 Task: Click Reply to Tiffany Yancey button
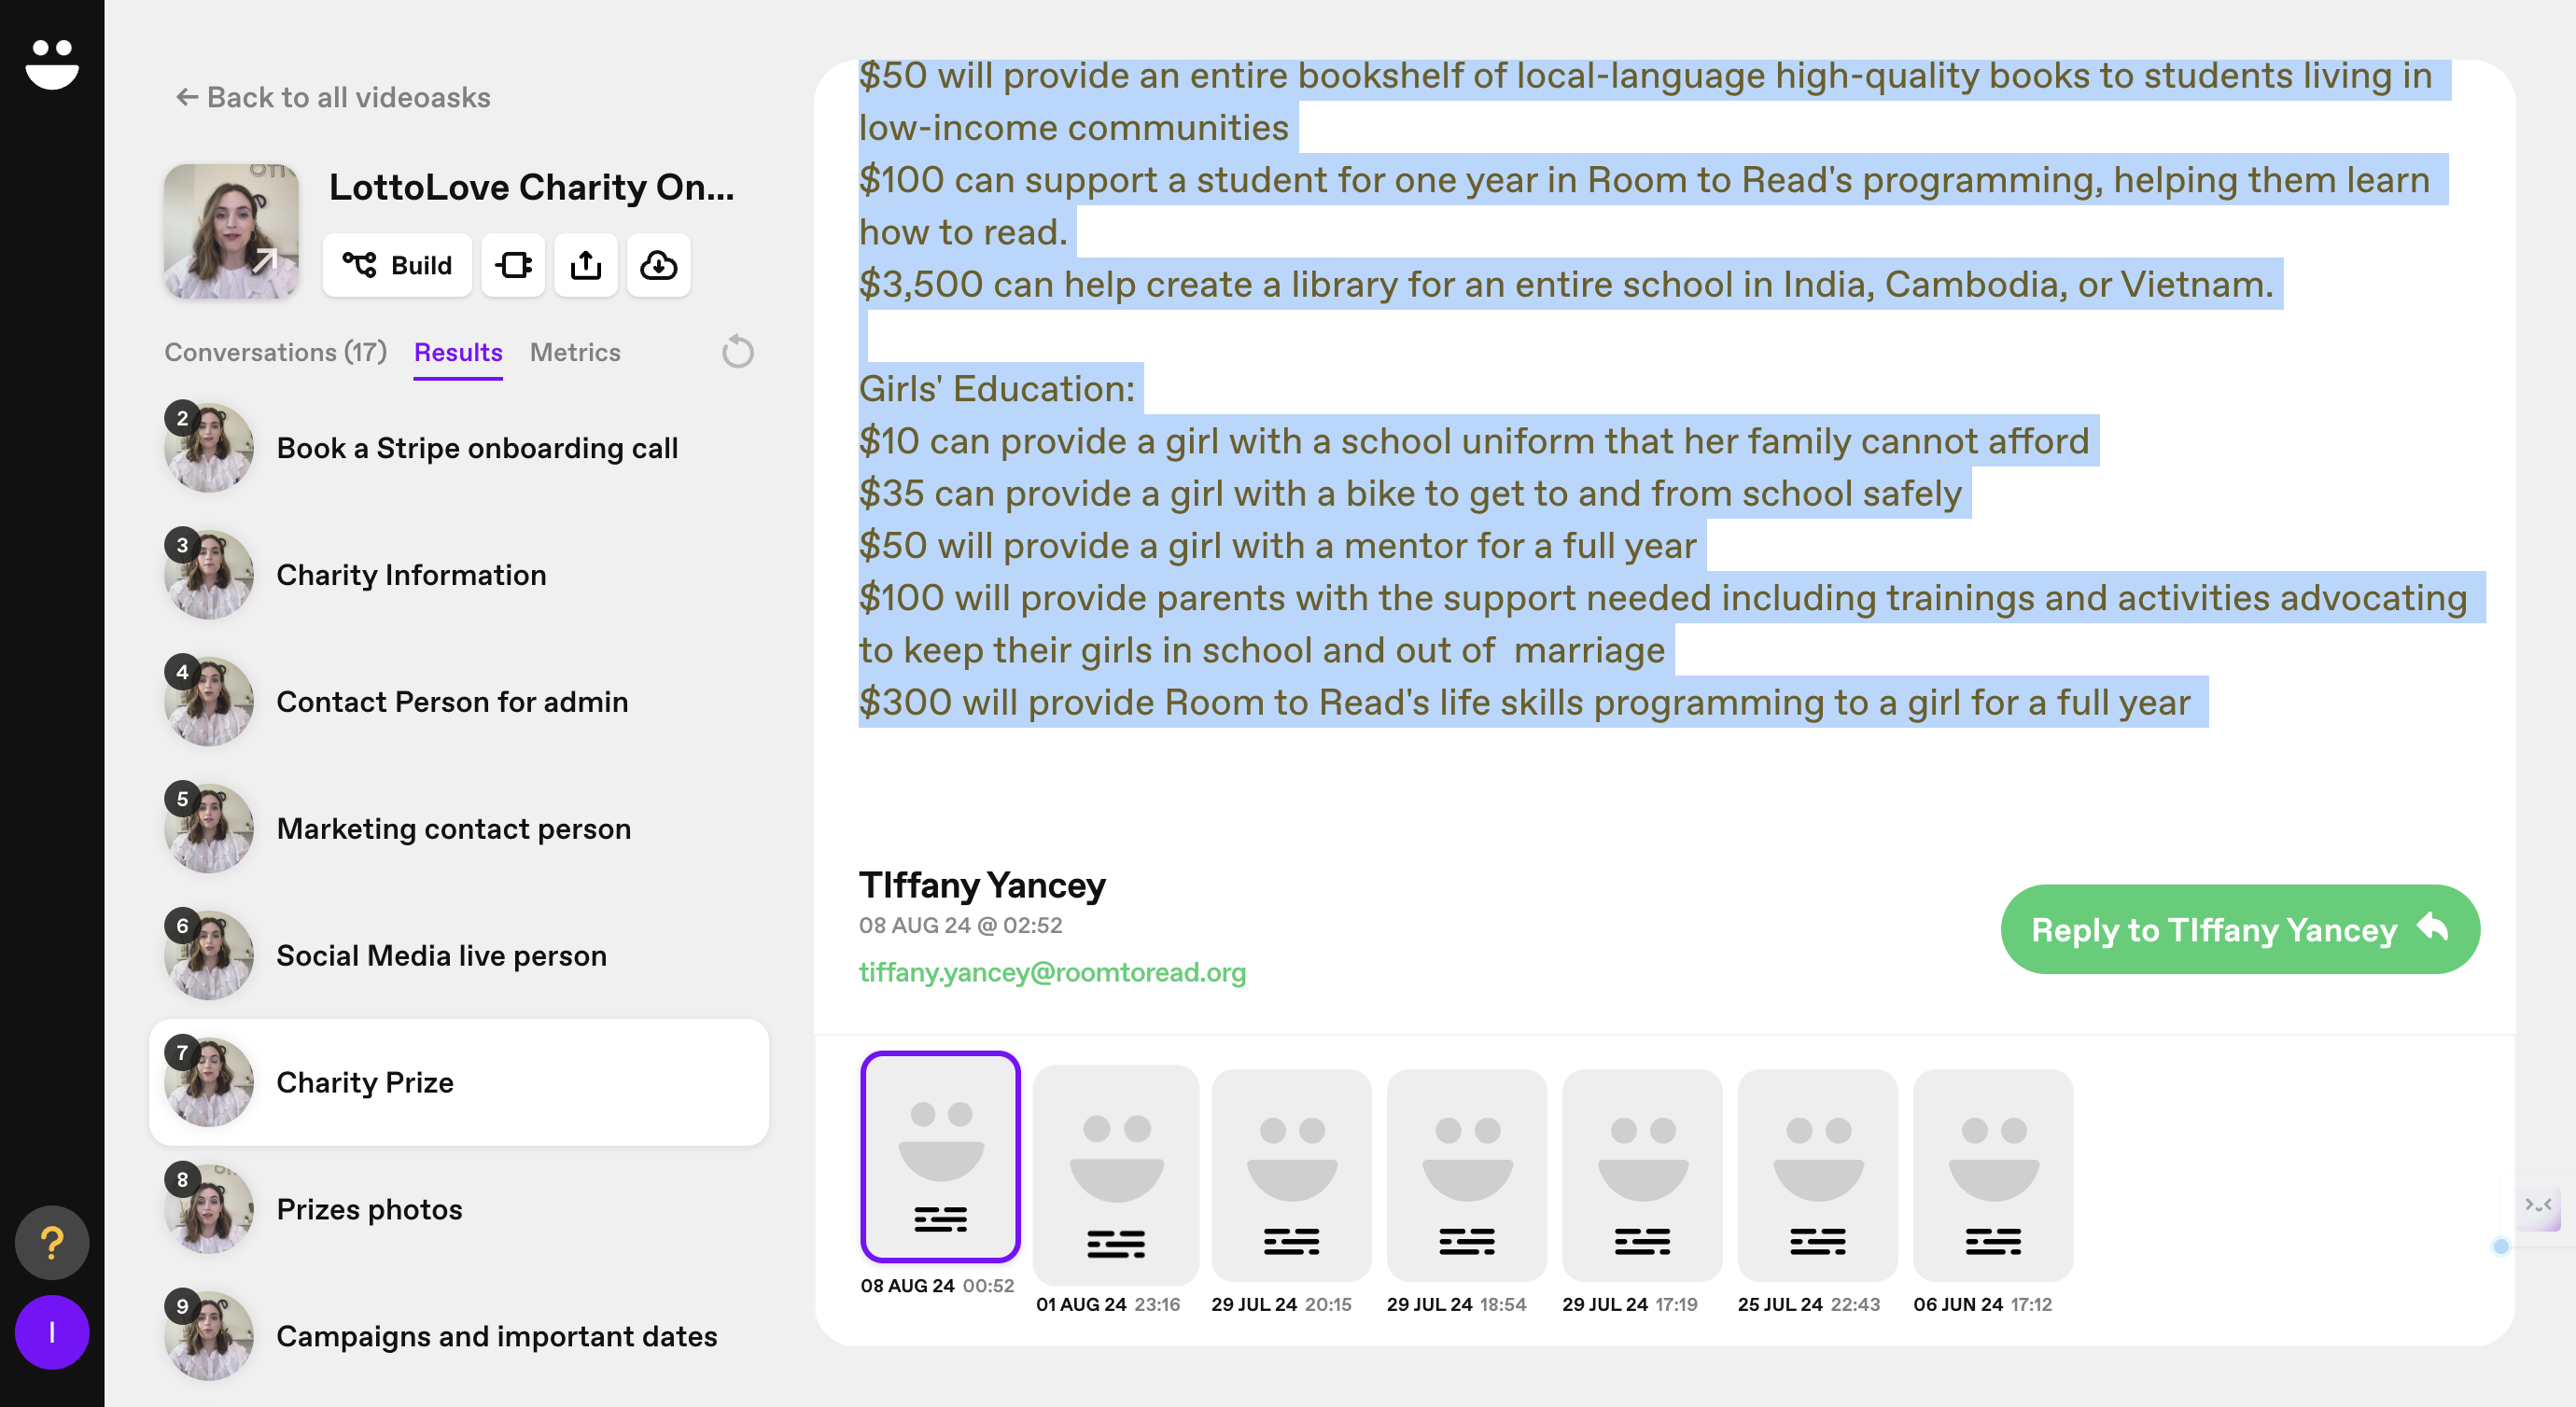[2239, 929]
